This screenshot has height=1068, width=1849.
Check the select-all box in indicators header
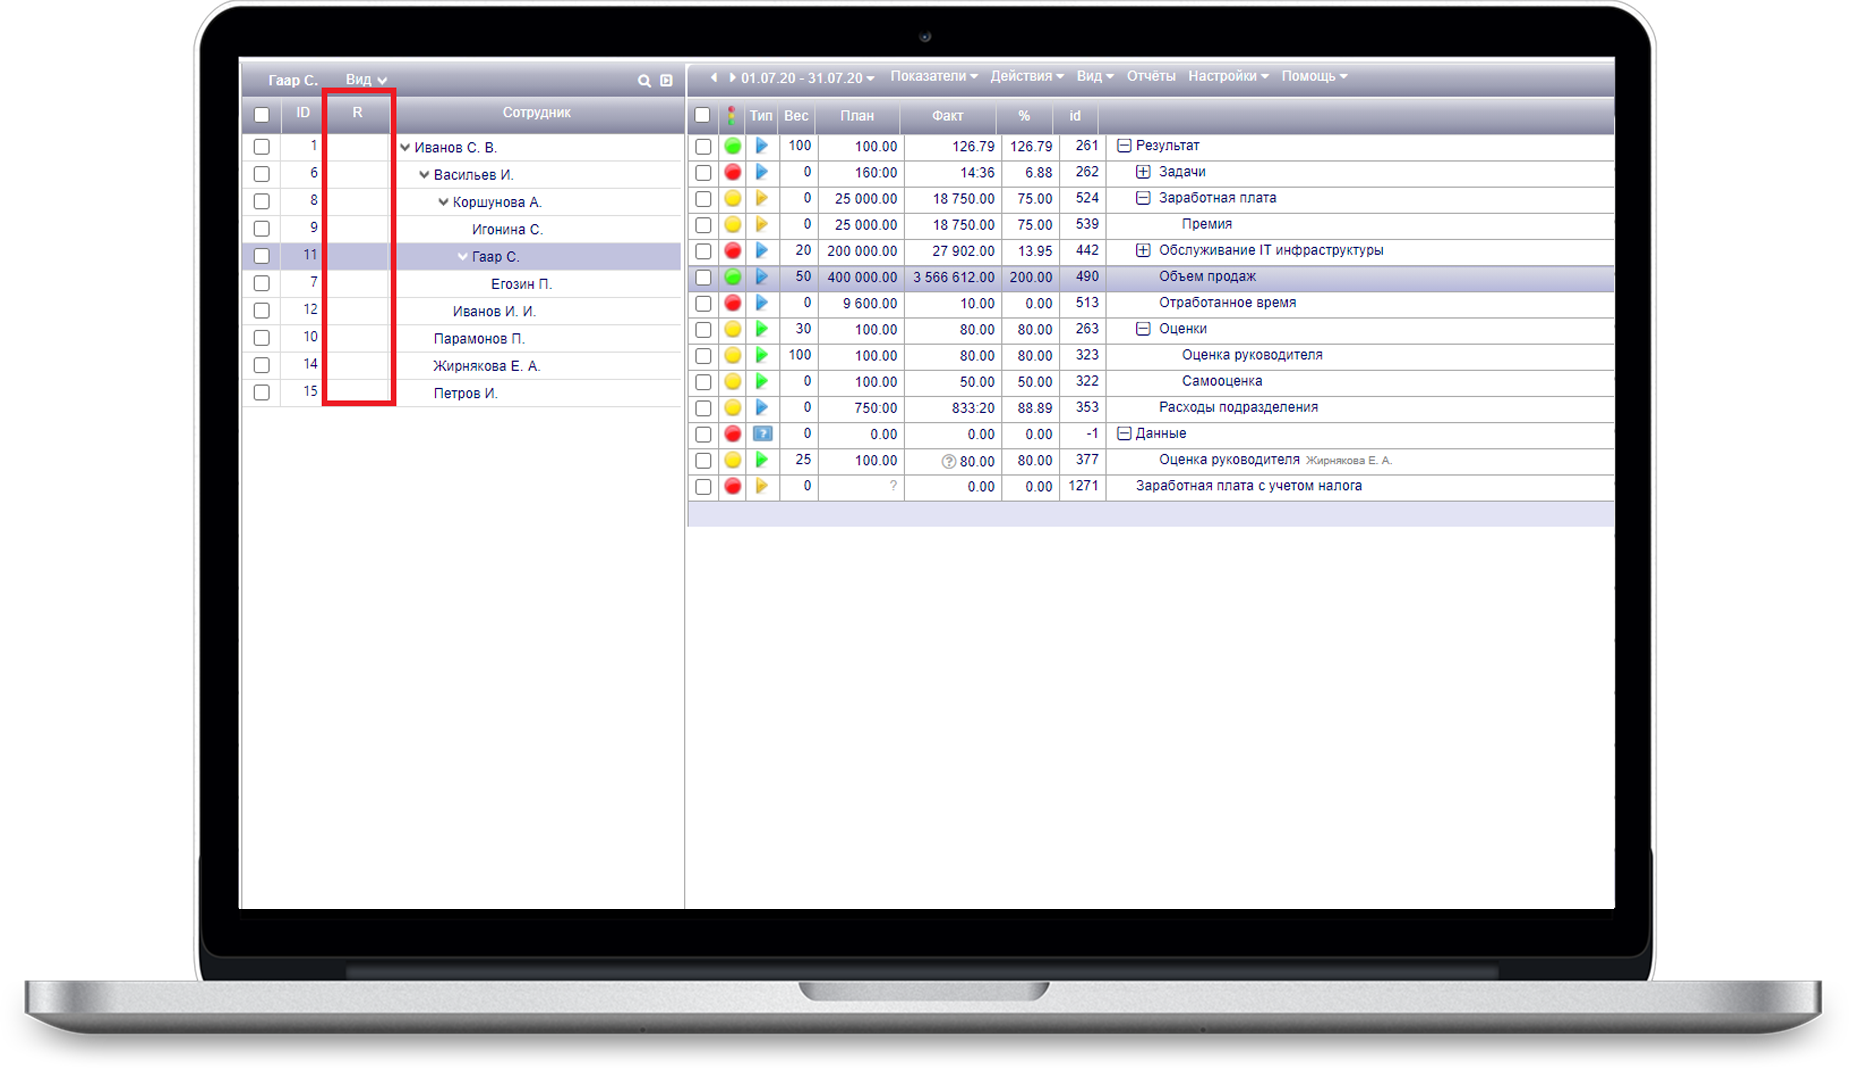pyautogui.click(x=703, y=116)
